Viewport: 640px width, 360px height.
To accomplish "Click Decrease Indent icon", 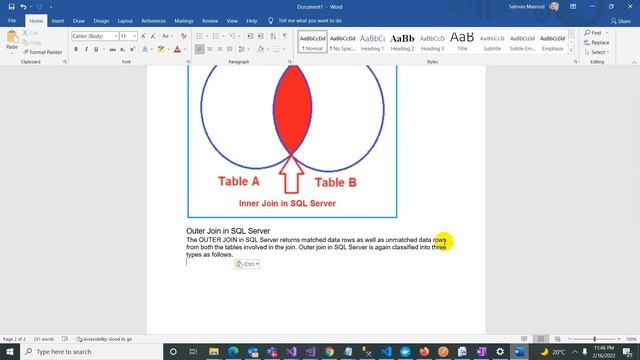I will tap(251, 36).
